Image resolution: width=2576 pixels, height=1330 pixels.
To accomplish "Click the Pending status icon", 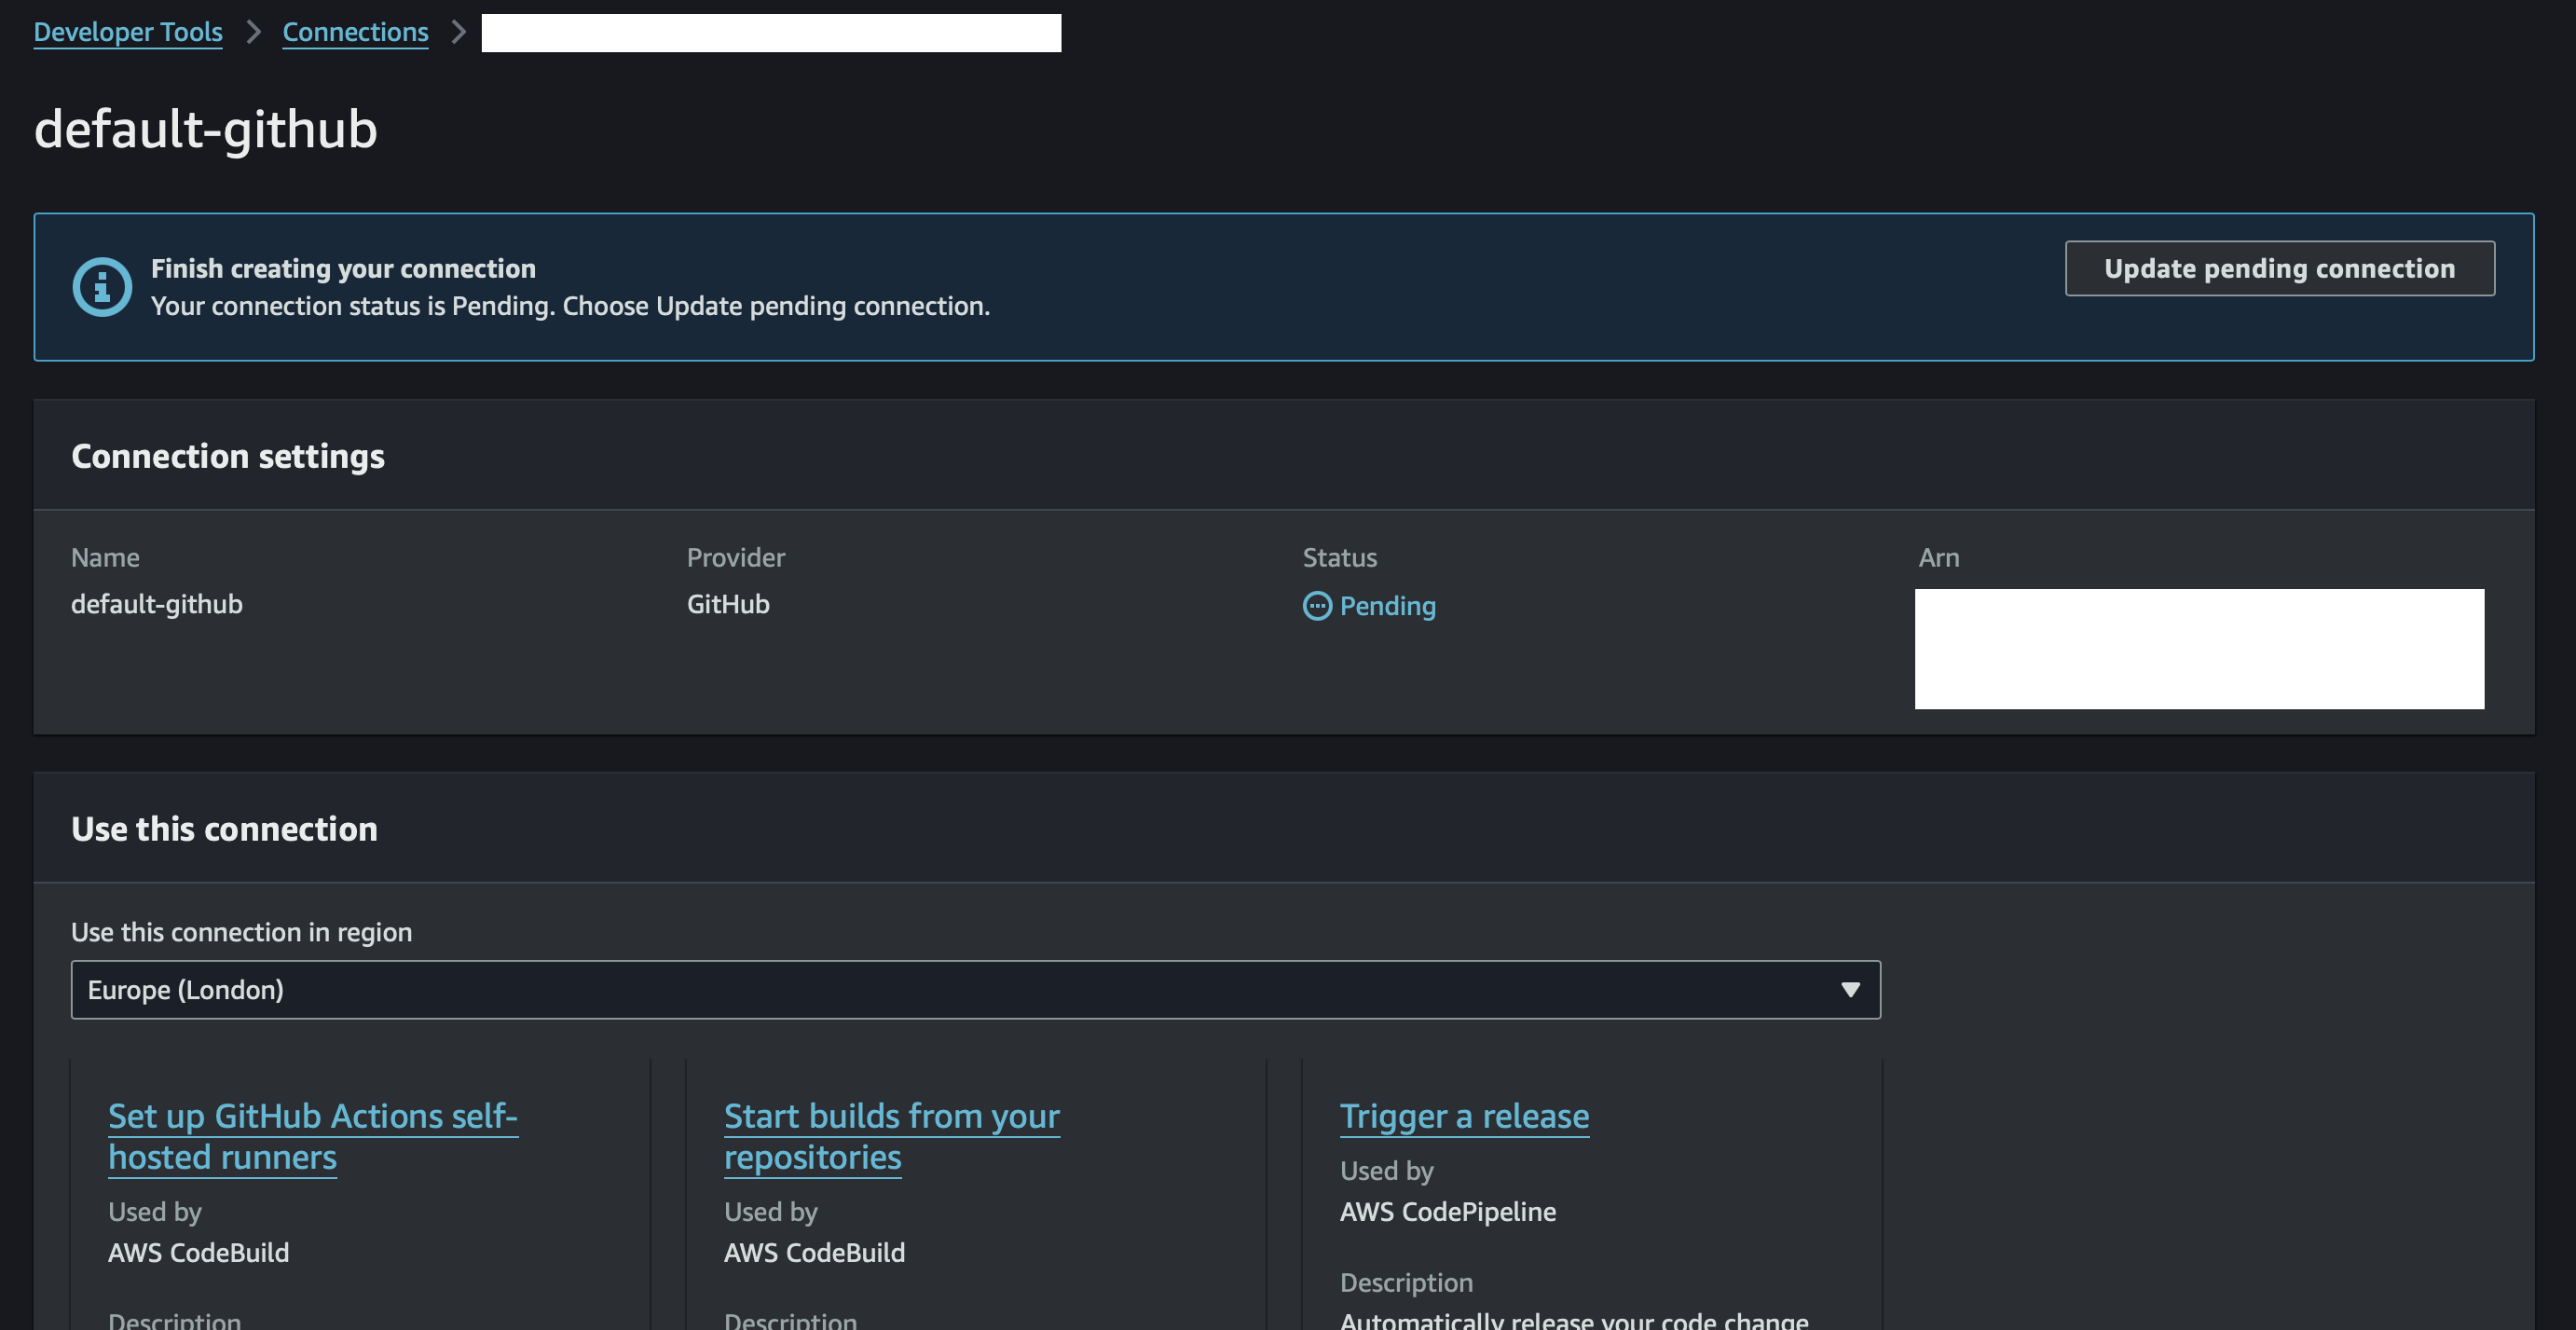I will [x=1317, y=606].
